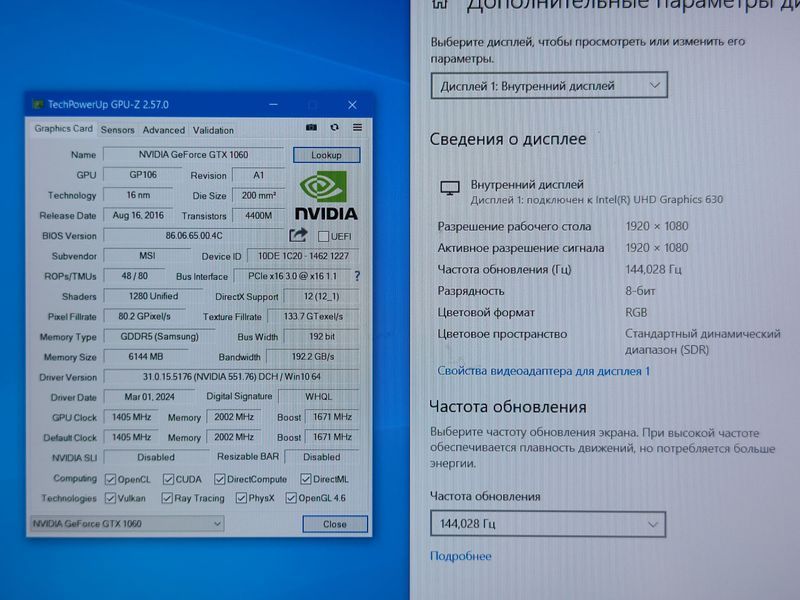
Task: Click the Bandwidth field 192.2 GB/s
Action: coord(313,357)
